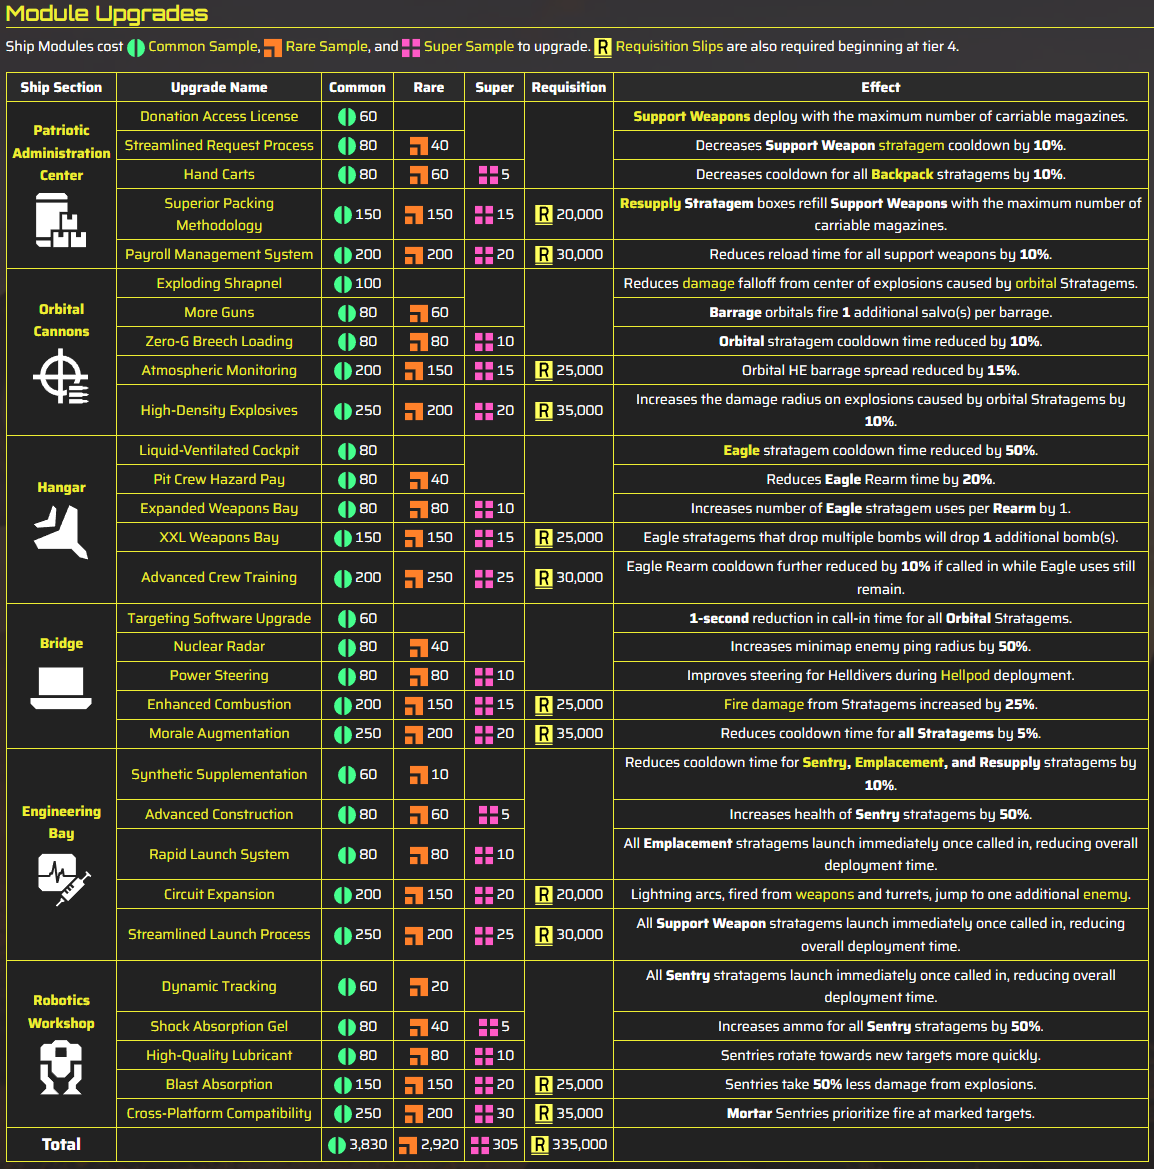Click Common Sample icon in the intro sentence
Screen dimensions: 1154x1169
[x=136, y=48]
